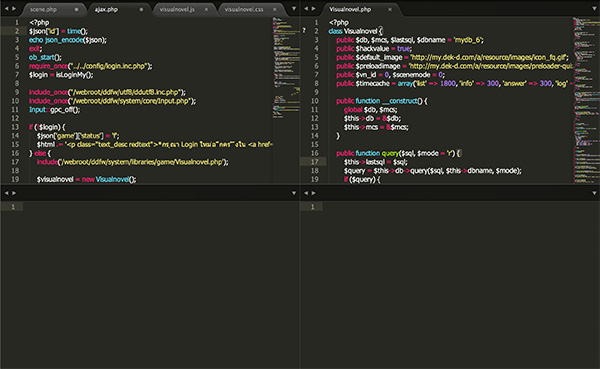
Task: Click the "echo json_encode($json);" line
Action: [68, 40]
